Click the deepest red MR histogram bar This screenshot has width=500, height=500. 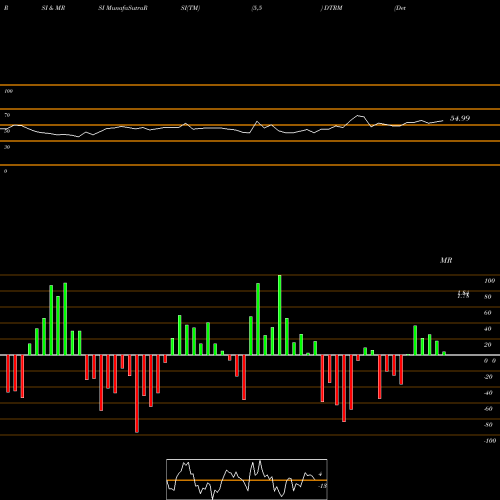coord(137,394)
